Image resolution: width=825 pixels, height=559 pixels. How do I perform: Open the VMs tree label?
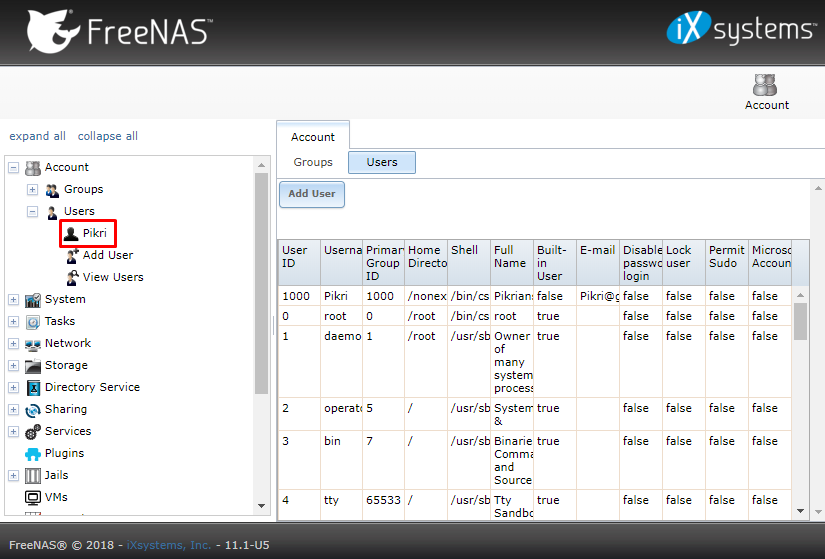56,497
